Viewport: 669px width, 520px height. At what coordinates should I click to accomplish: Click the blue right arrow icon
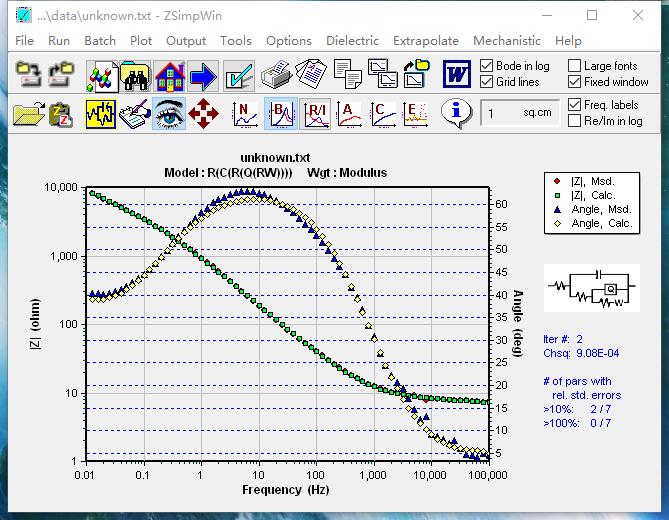click(203, 75)
